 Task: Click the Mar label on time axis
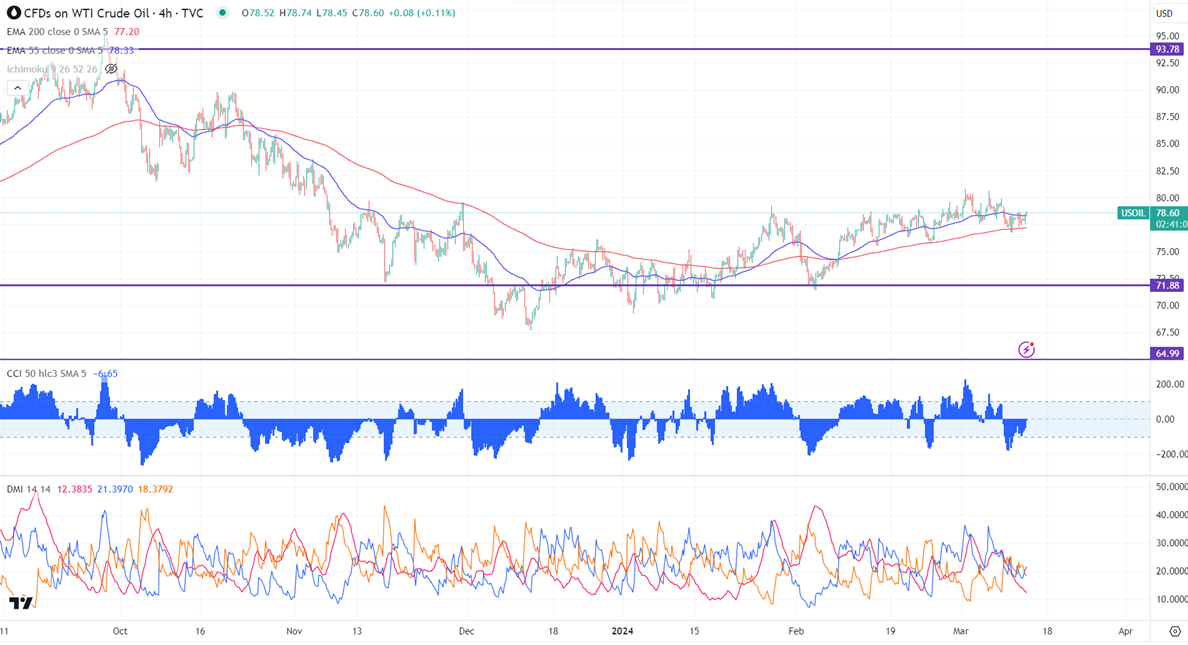point(961,631)
